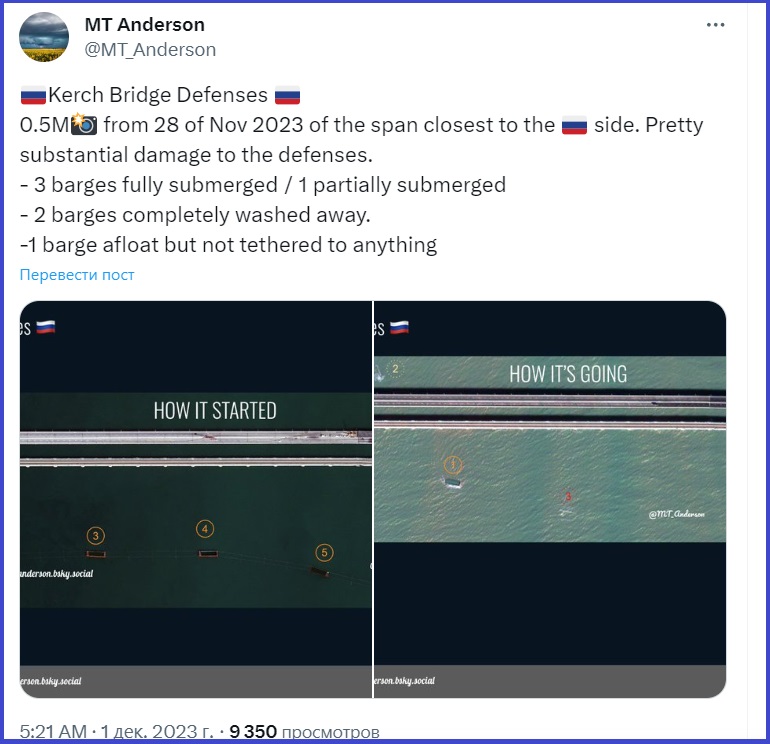The height and width of the screenshot is (744, 770).
Task: Click the tweet text about barges submerged
Action: pyautogui.click(x=263, y=185)
